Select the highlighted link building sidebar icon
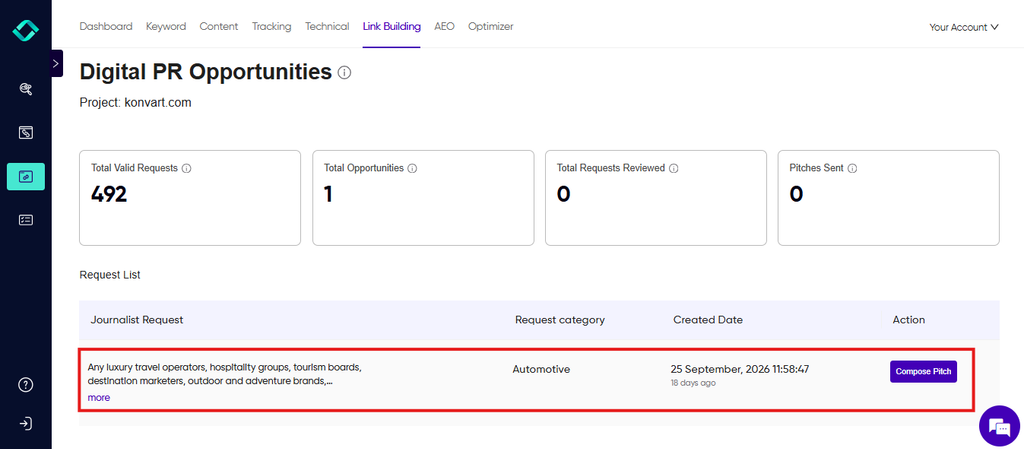 click(x=25, y=176)
